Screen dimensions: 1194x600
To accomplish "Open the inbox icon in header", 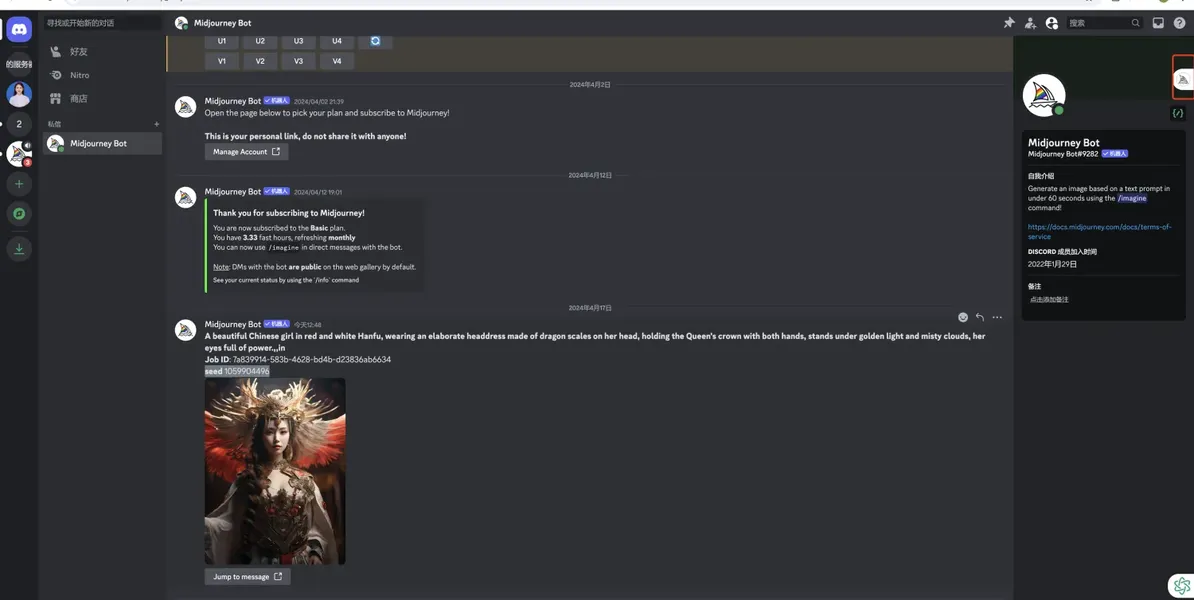I will pos(1158,23).
